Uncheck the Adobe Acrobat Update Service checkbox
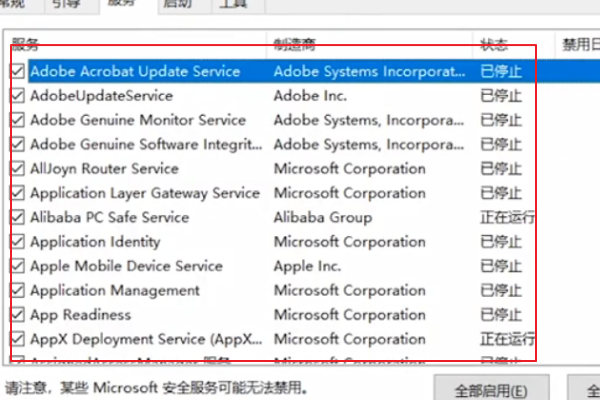Screen dimensions: 600x400 (18, 72)
